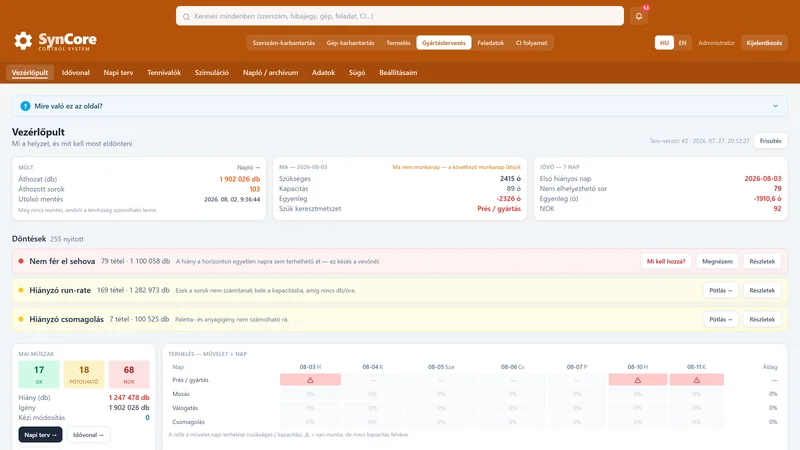Click yellow dot beside Hiányzó run-rate
Screen dimensions: 800x450
(x=21, y=290)
